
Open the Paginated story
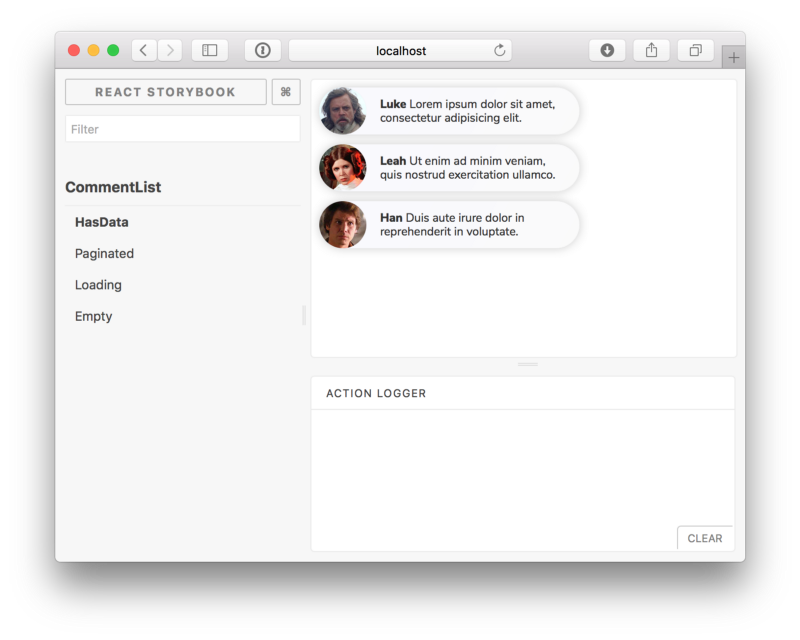pos(104,254)
